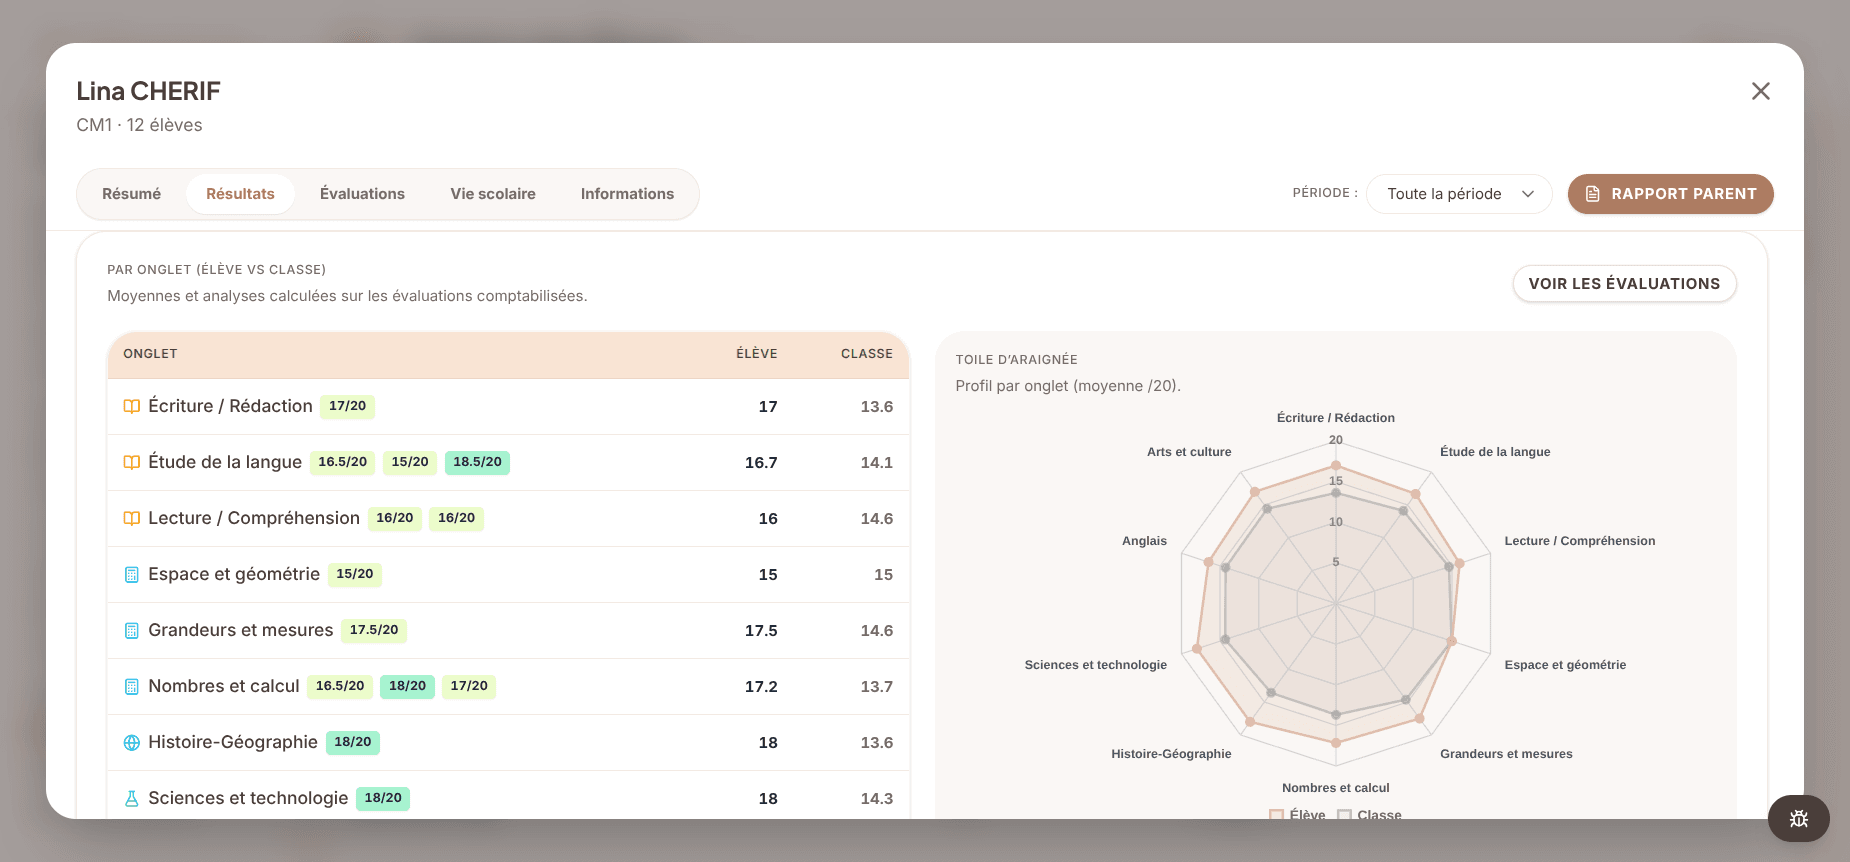Click the 18/20 score chip under Nombres et calcul
This screenshot has height=862, width=1850.
coord(407,686)
